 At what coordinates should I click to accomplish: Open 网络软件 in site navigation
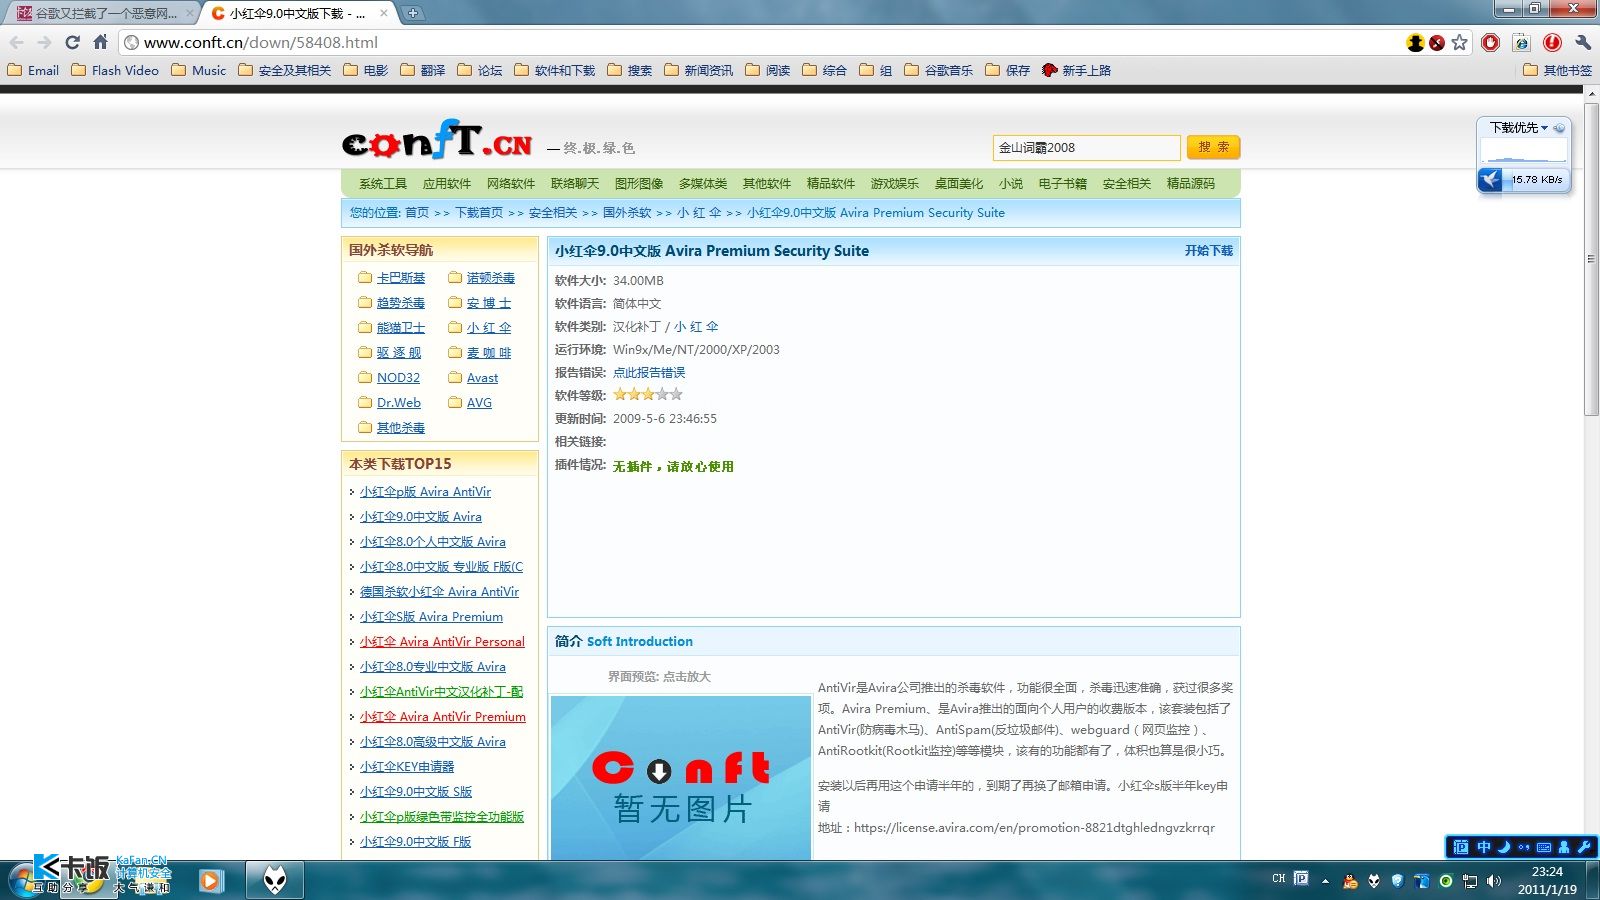click(x=511, y=183)
